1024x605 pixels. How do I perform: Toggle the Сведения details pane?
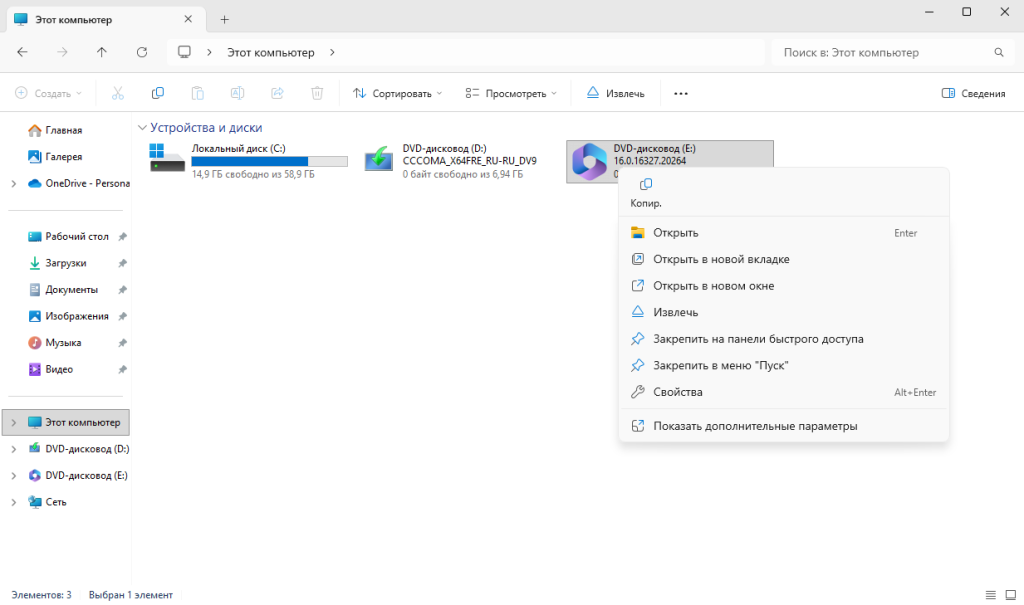[973, 93]
